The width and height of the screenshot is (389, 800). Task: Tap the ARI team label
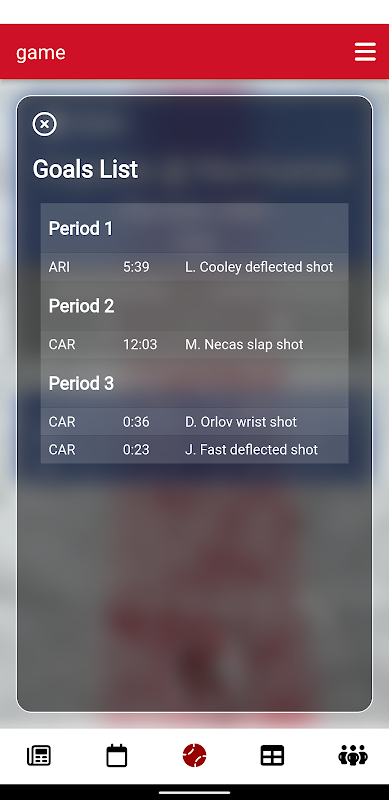[59, 267]
